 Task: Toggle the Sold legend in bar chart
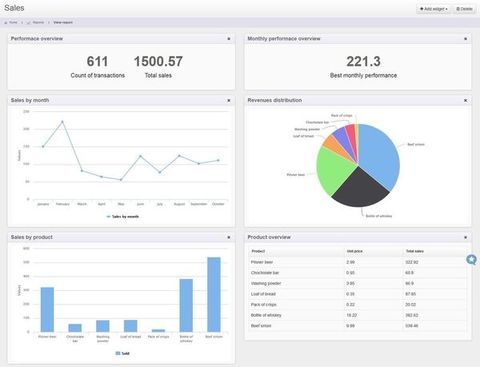[122, 353]
